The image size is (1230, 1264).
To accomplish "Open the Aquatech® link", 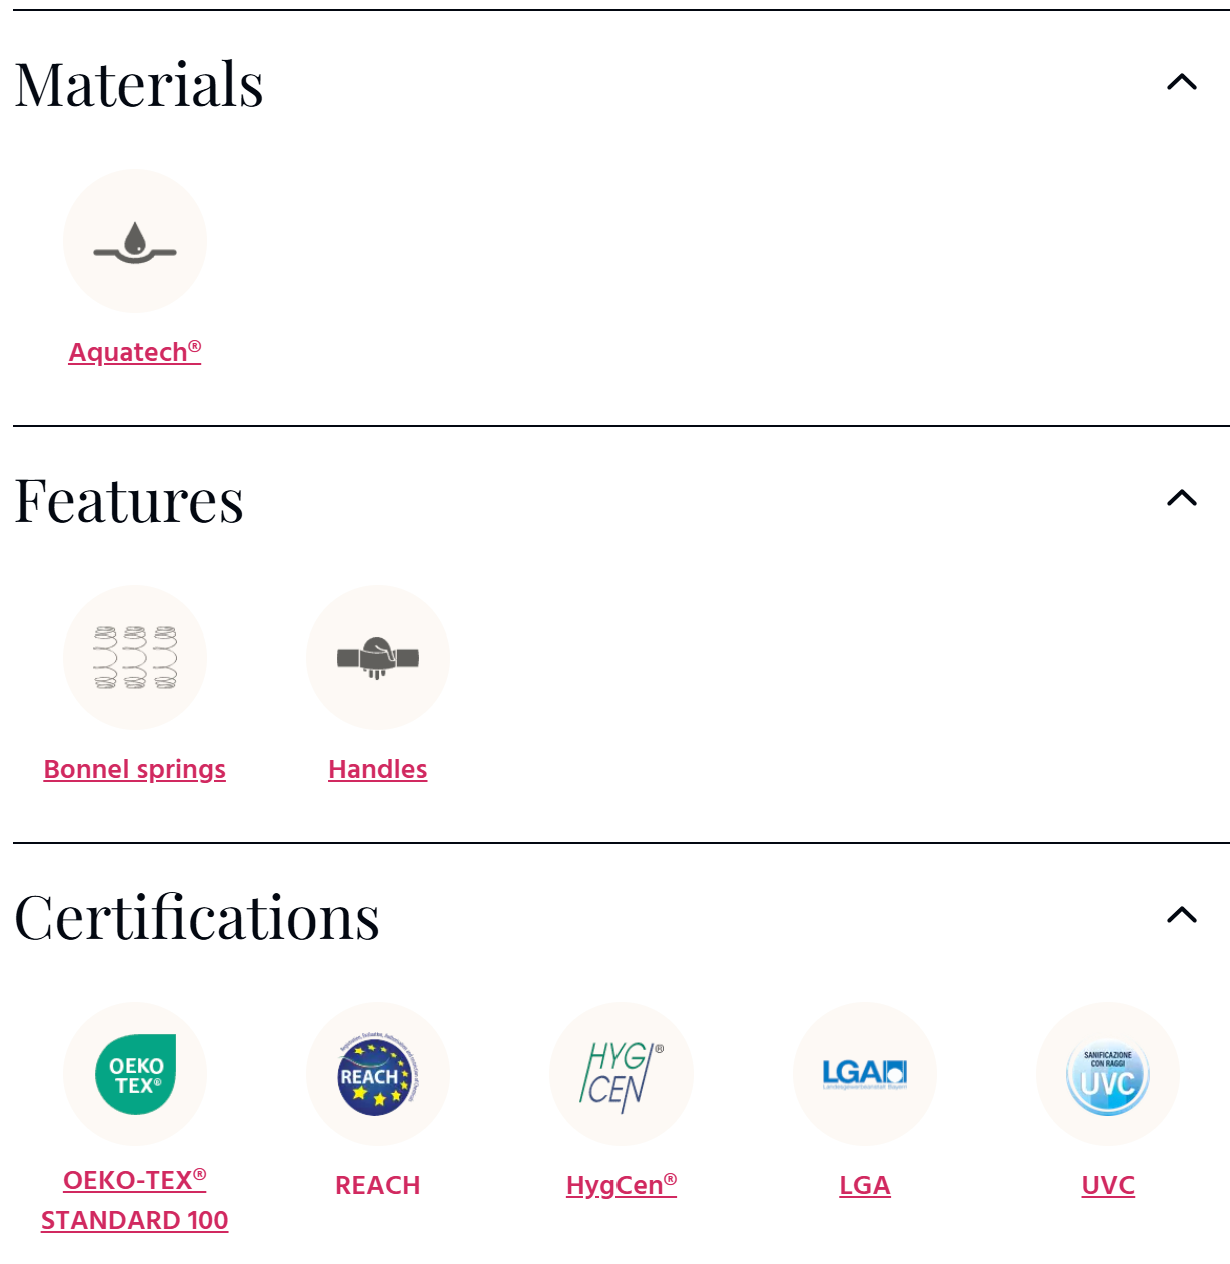I will click(135, 352).
